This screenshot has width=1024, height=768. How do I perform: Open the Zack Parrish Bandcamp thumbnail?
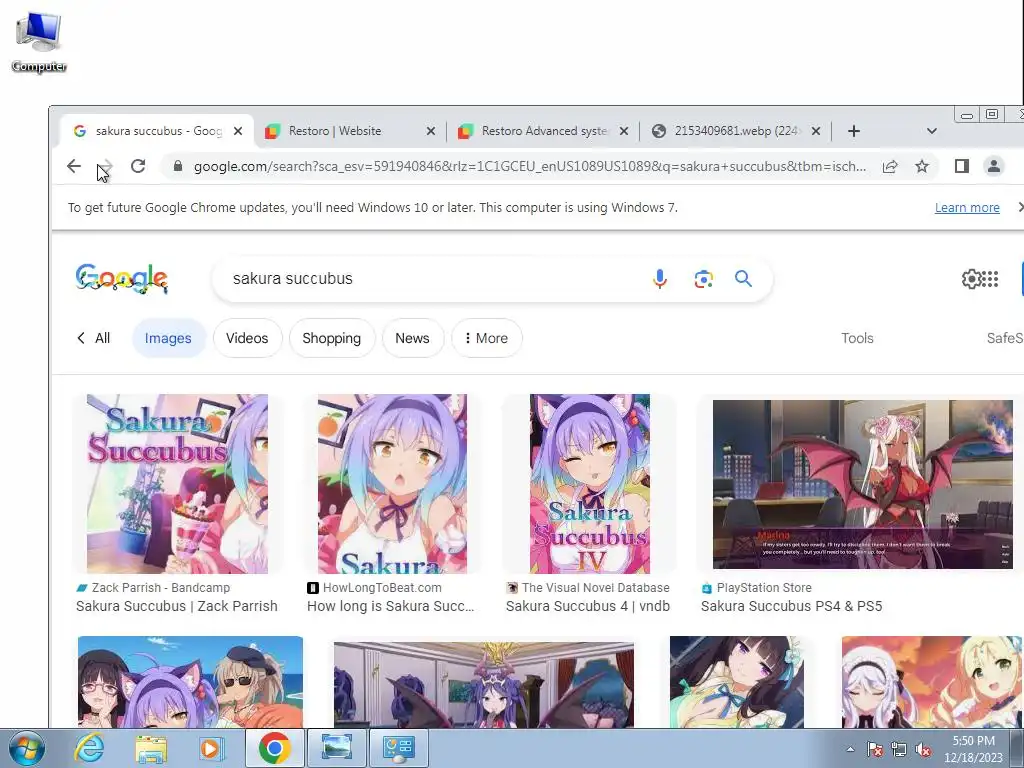tap(177, 484)
